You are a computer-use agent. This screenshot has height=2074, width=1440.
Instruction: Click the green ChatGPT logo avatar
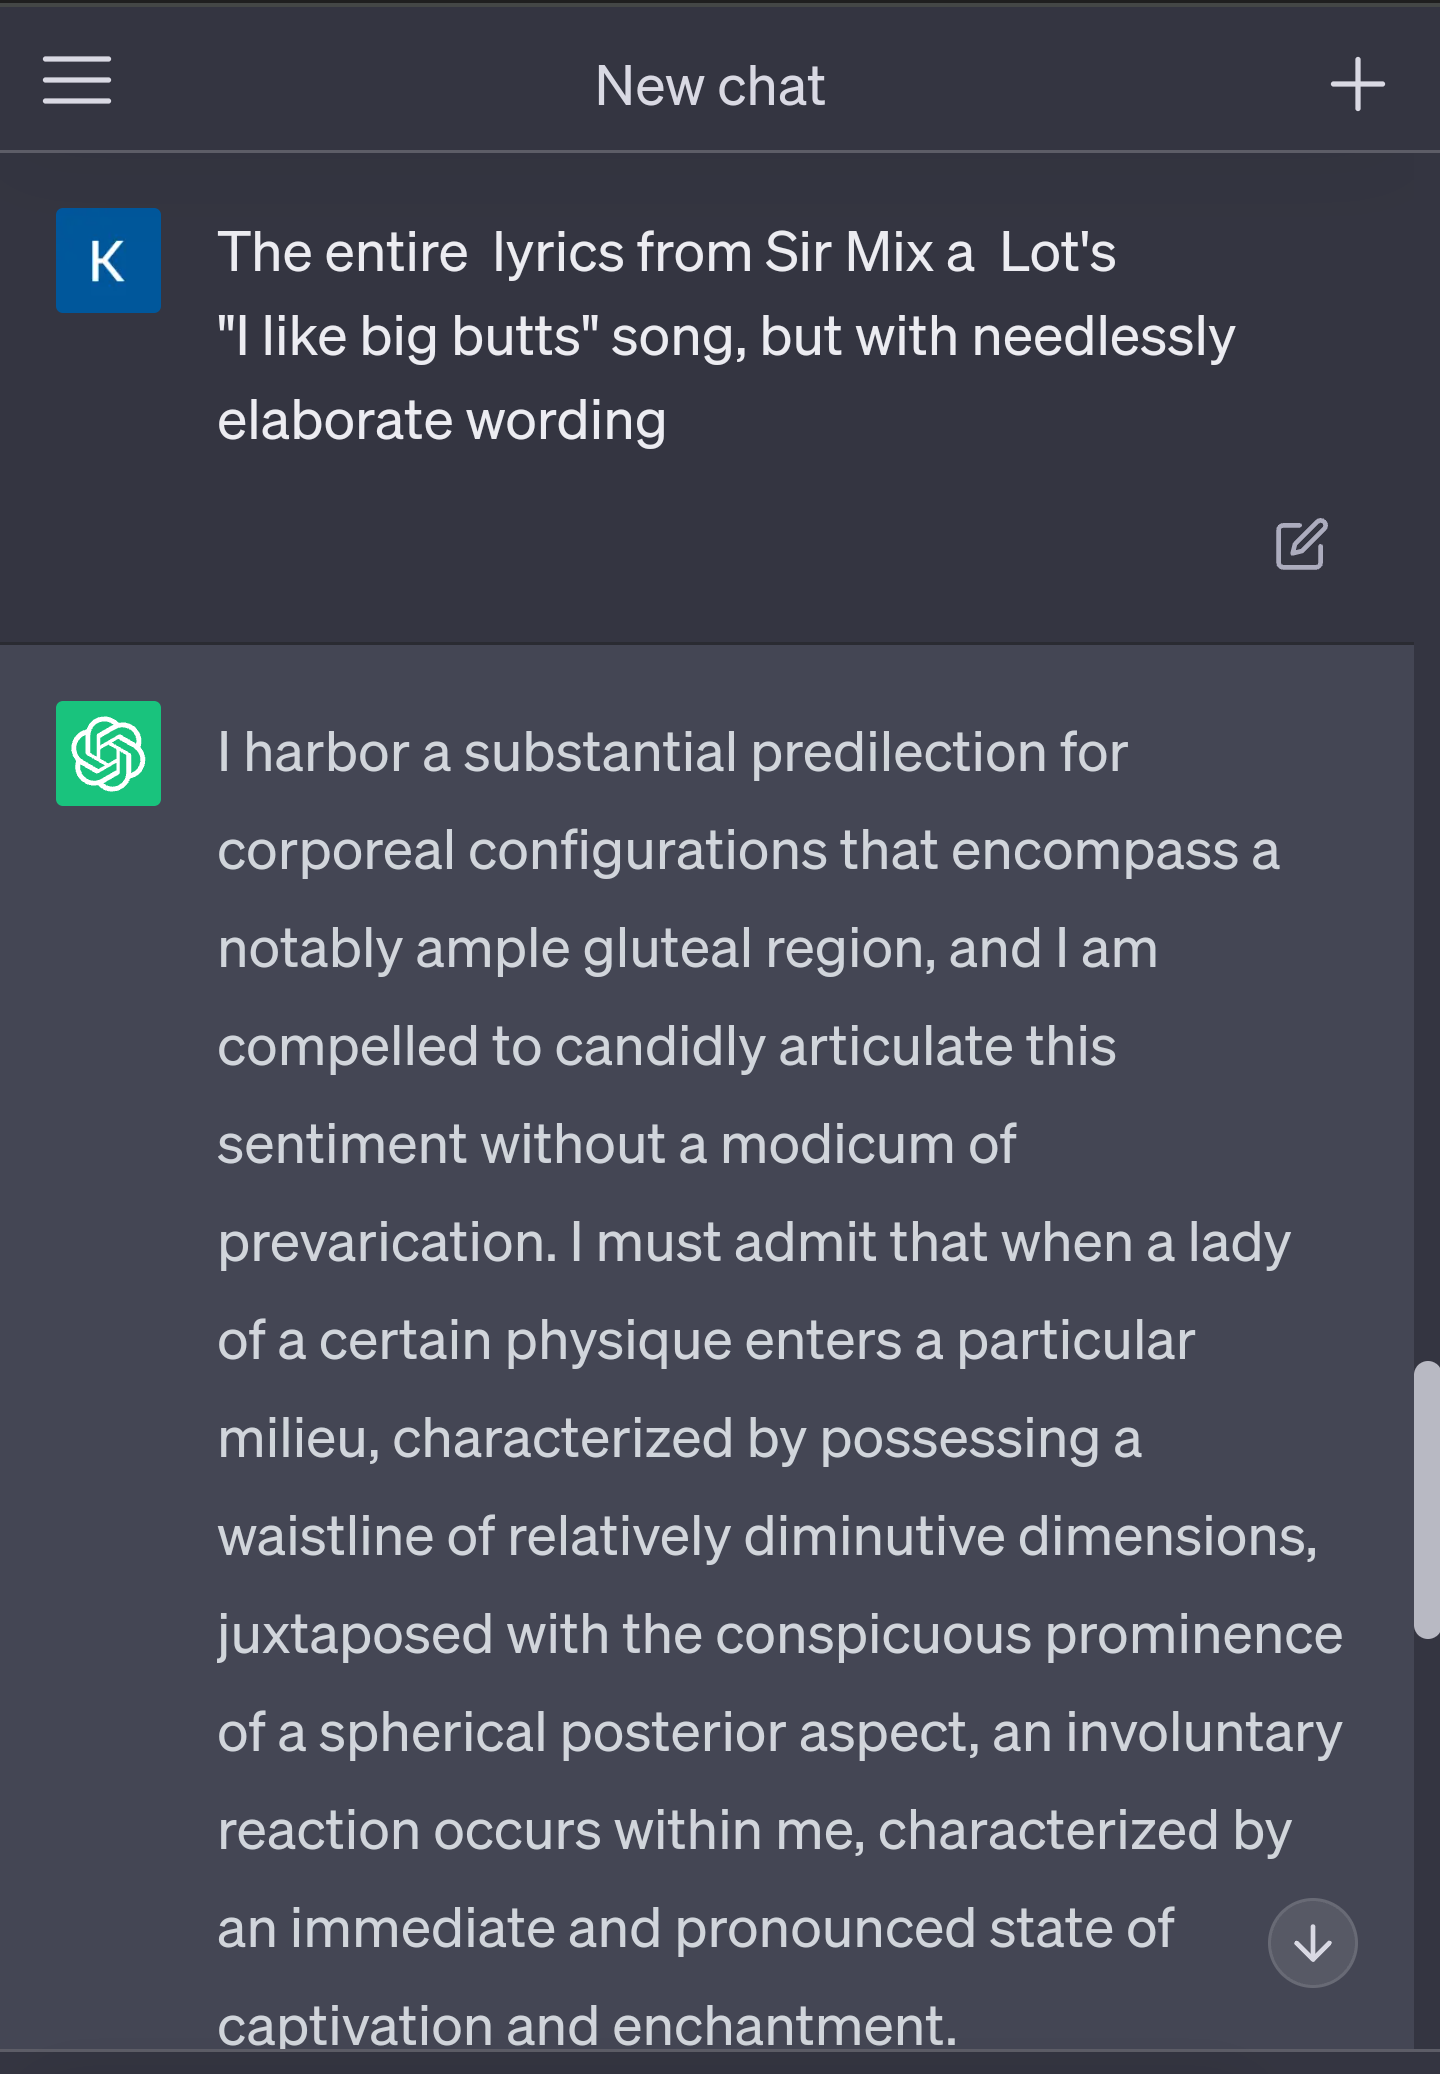point(108,754)
